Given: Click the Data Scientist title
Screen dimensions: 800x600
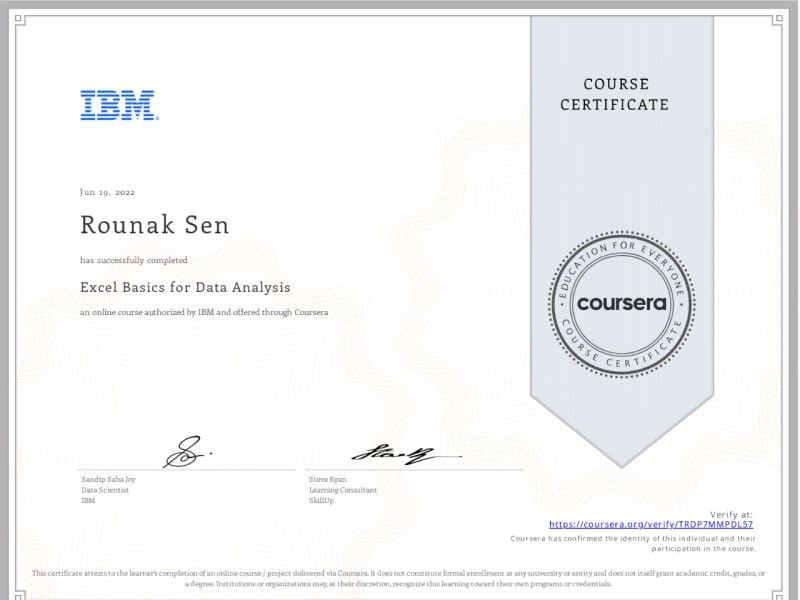Looking at the screenshot, I should pyautogui.click(x=105, y=490).
